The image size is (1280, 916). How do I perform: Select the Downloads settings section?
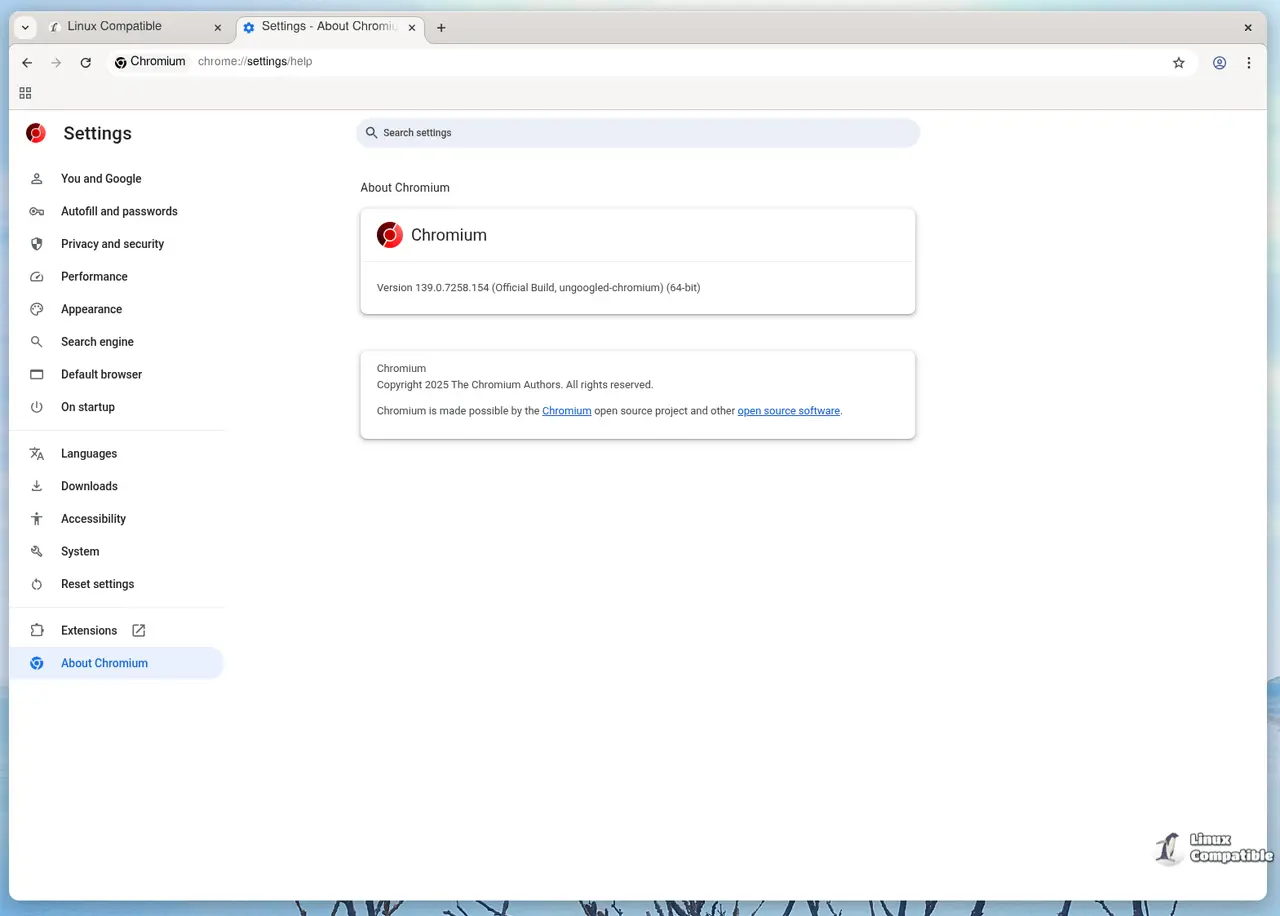tap(89, 486)
